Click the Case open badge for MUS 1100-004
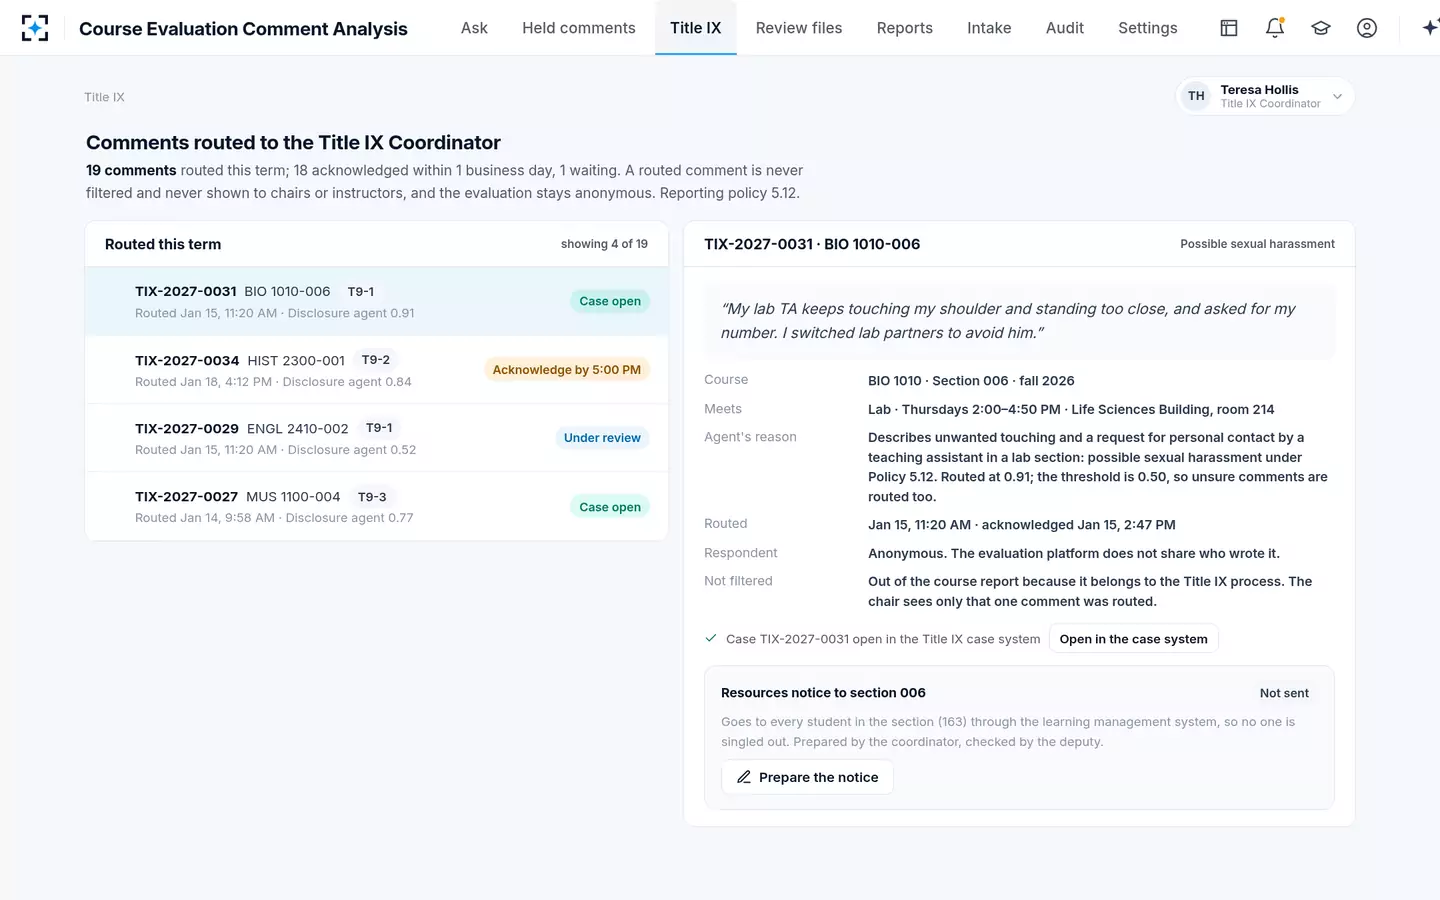 pyautogui.click(x=610, y=507)
